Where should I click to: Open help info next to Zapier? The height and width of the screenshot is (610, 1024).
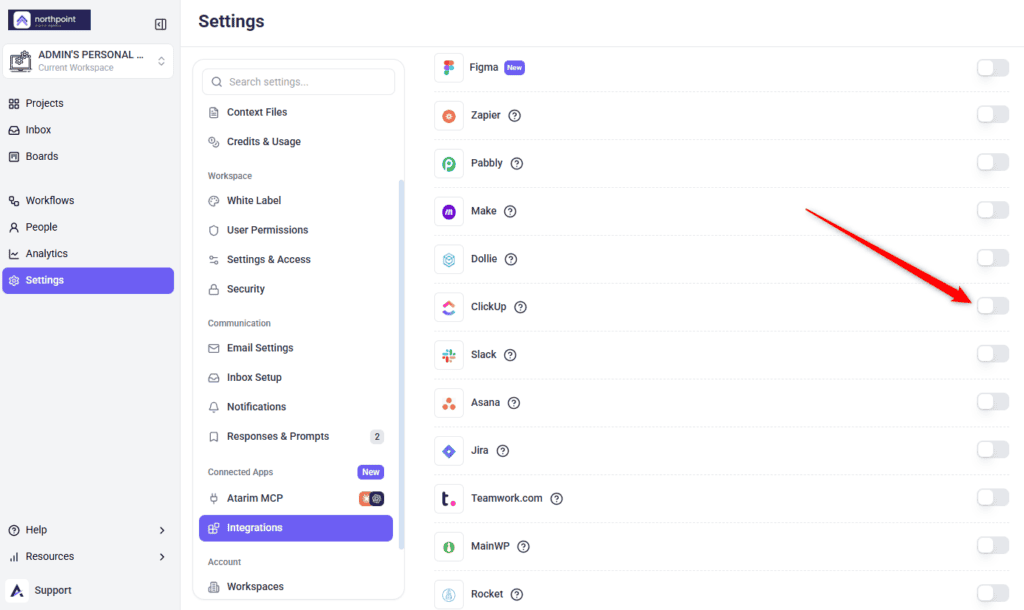[515, 116]
